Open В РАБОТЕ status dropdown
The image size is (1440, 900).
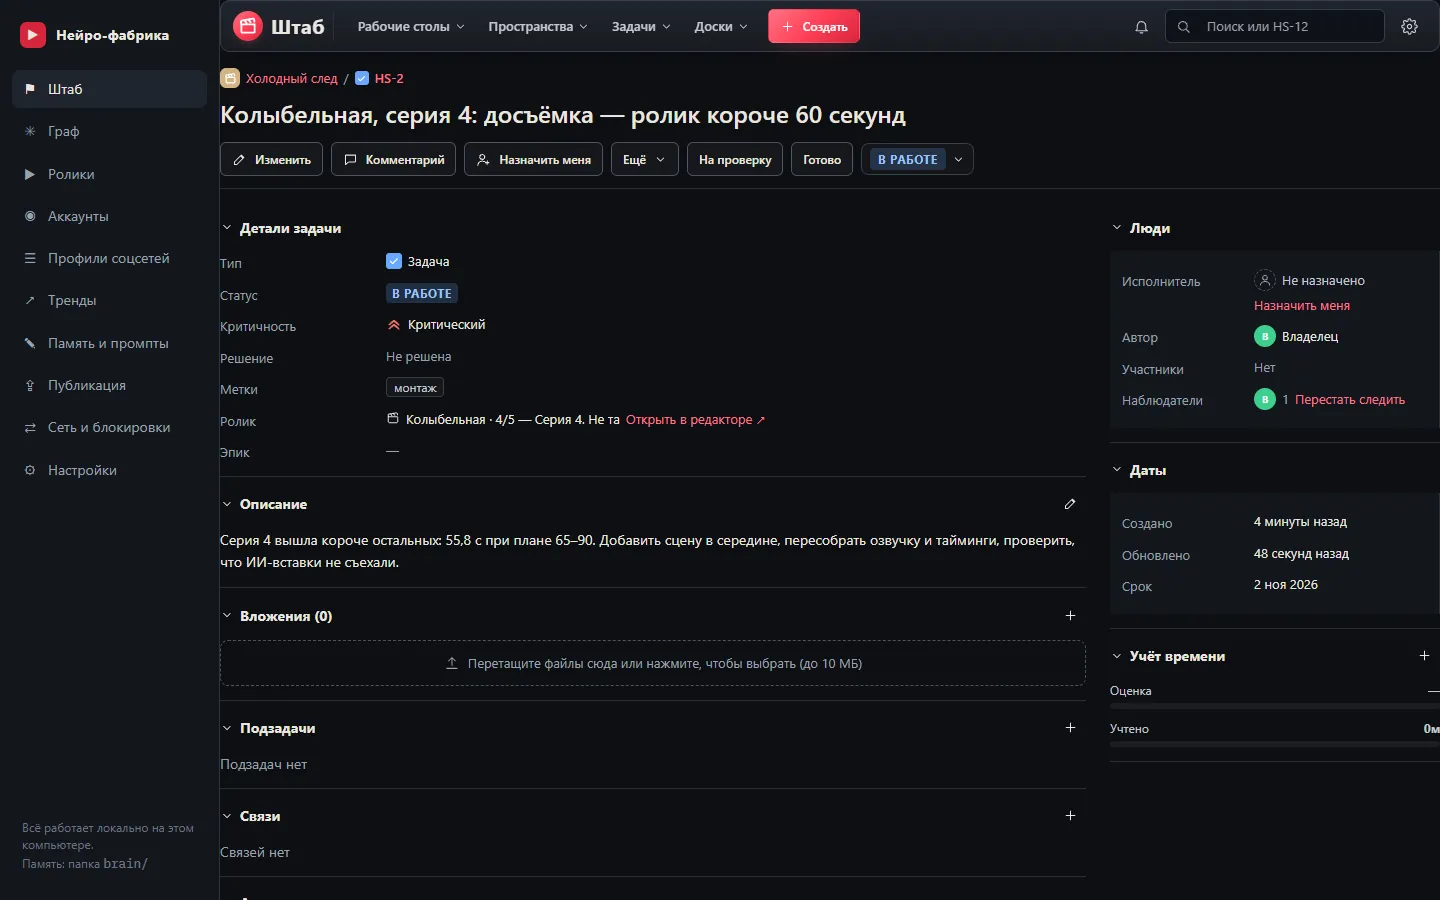point(917,159)
